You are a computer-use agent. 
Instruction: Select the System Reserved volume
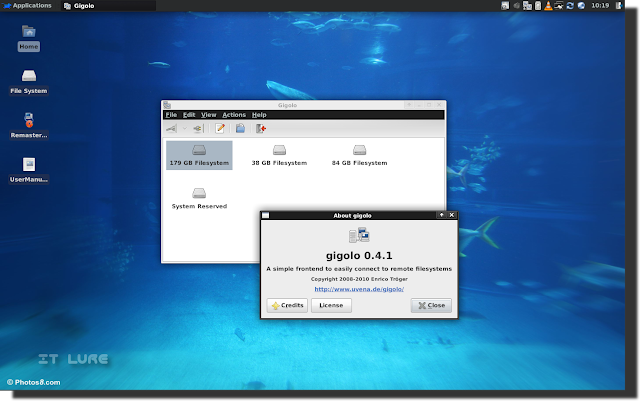pos(199,198)
